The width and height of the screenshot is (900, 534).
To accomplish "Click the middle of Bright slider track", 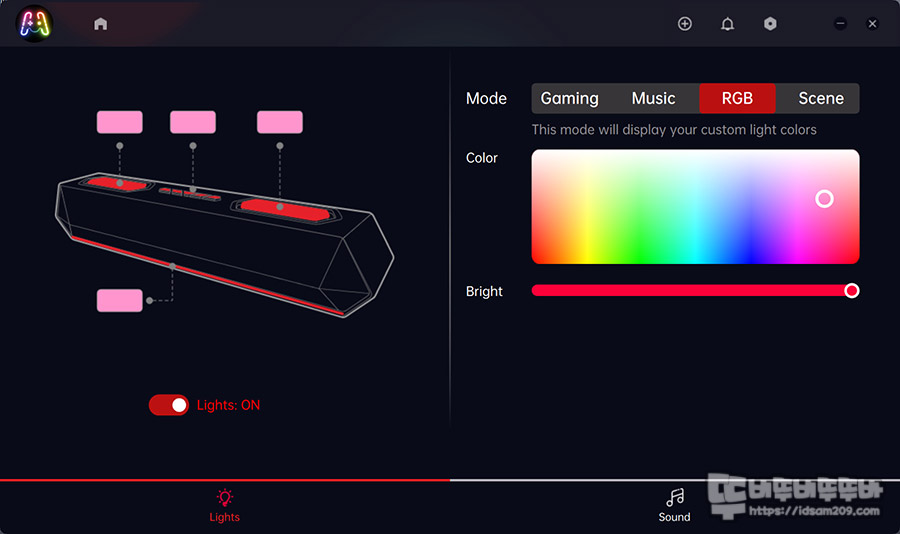I will (x=695, y=291).
